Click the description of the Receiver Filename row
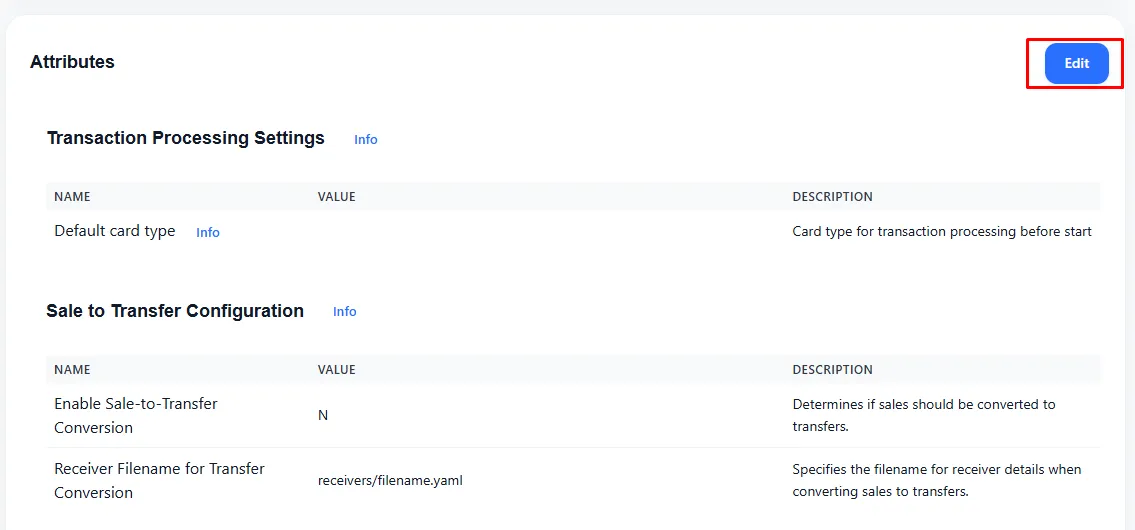1135x530 pixels. point(937,480)
